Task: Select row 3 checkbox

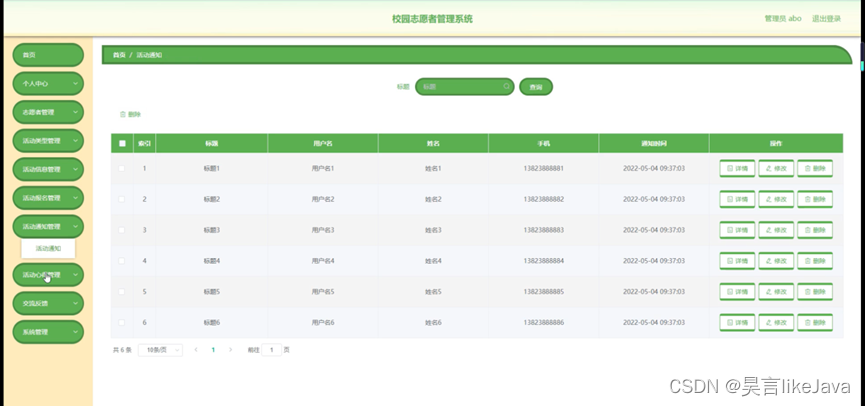Action: [x=121, y=230]
